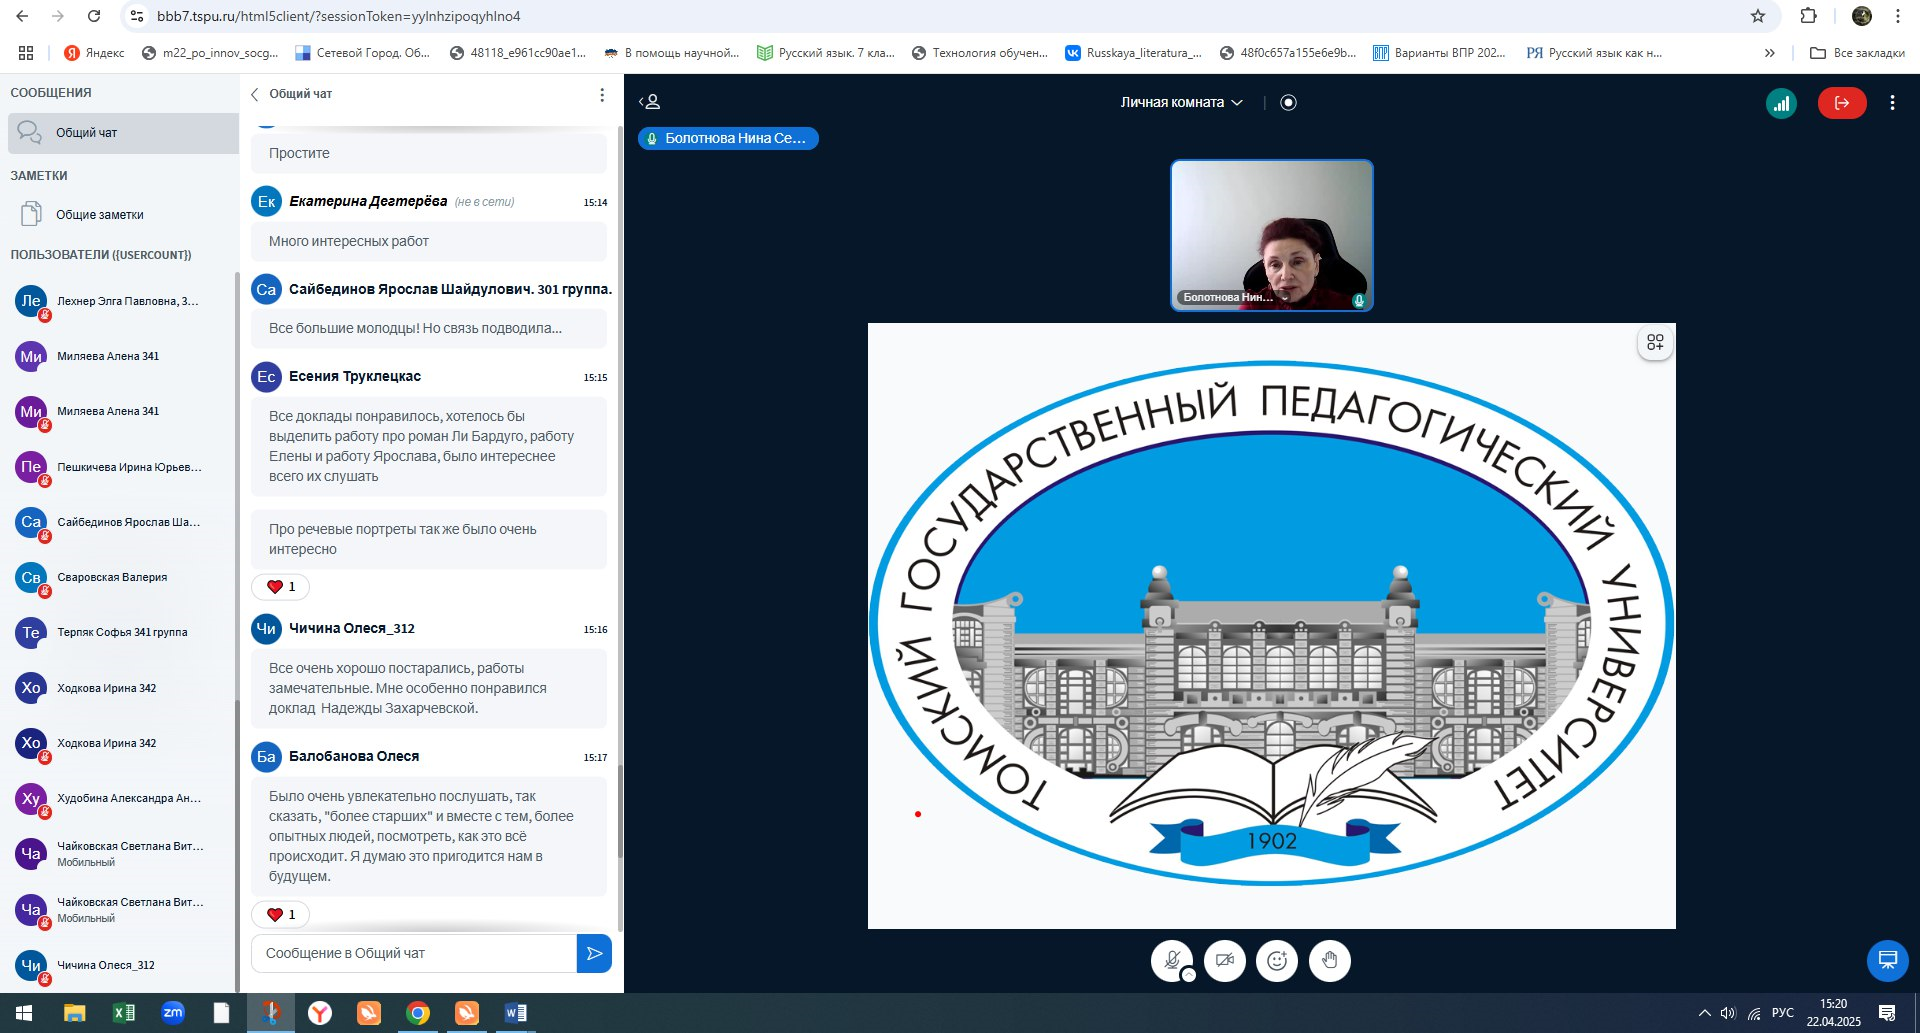Open Windows notification center
Screen dimensions: 1920x1033
[1887, 1013]
